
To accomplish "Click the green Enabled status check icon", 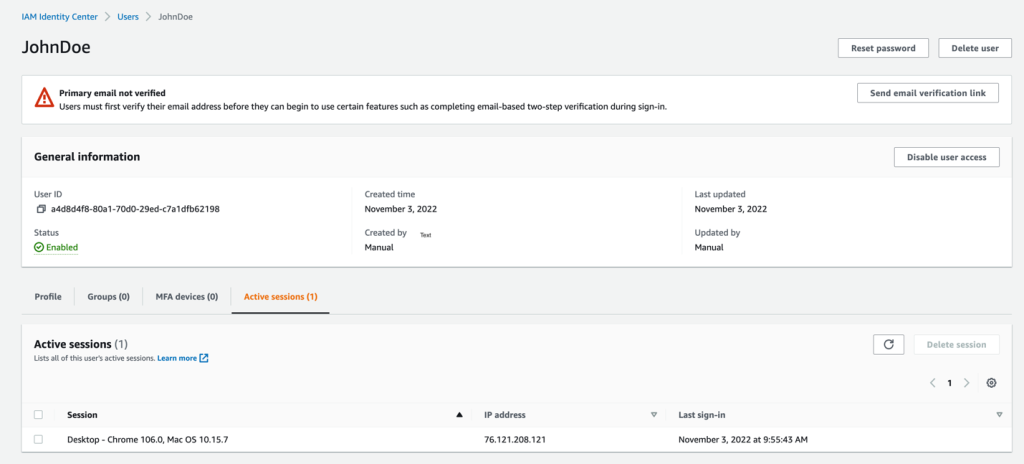I will [39, 247].
